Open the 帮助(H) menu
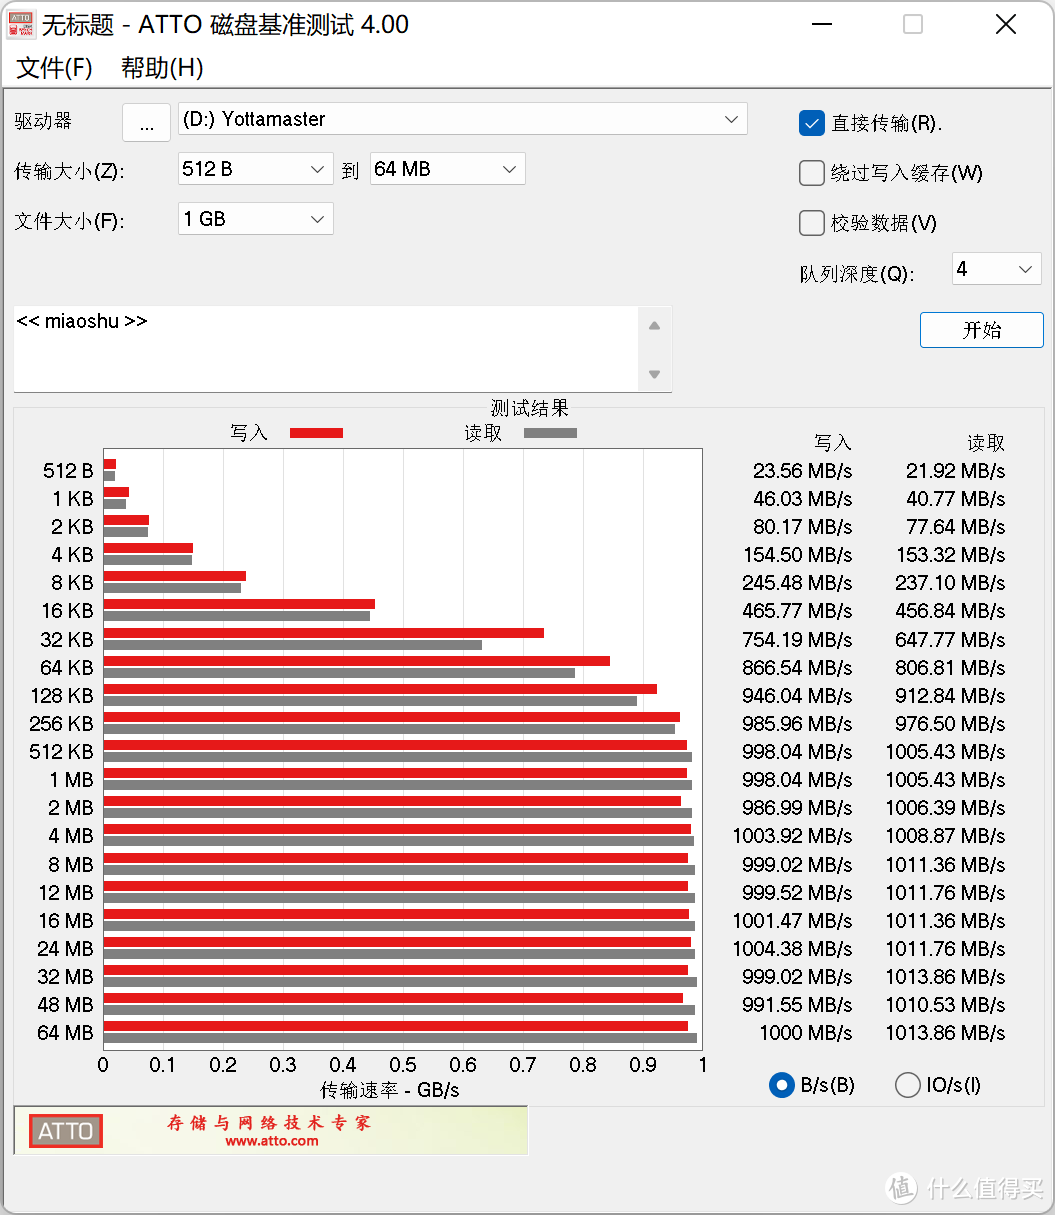 (161, 68)
